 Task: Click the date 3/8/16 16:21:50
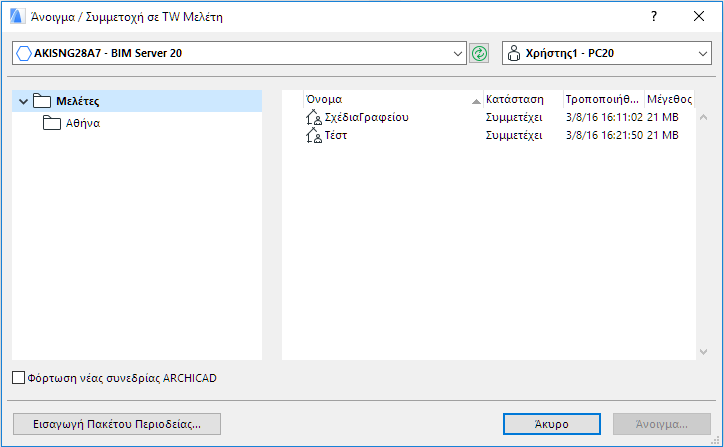[x=604, y=135]
